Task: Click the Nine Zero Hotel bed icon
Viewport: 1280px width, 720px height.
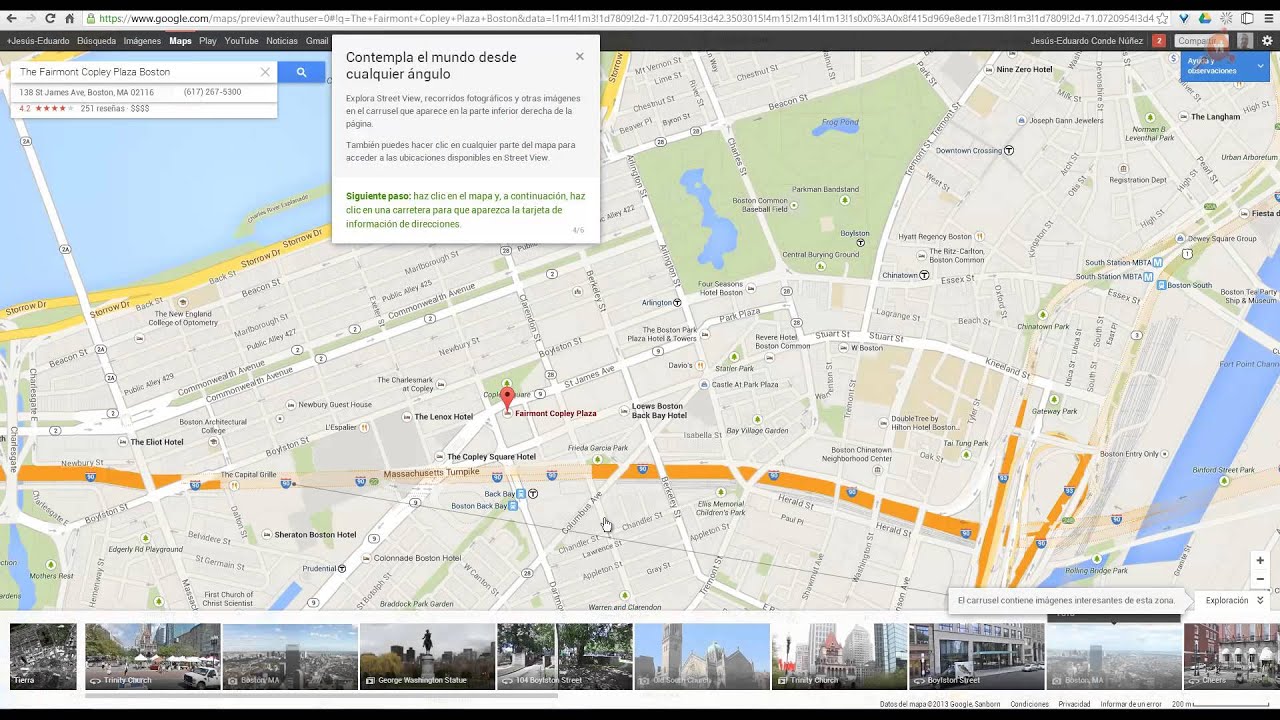Action: 989,70
